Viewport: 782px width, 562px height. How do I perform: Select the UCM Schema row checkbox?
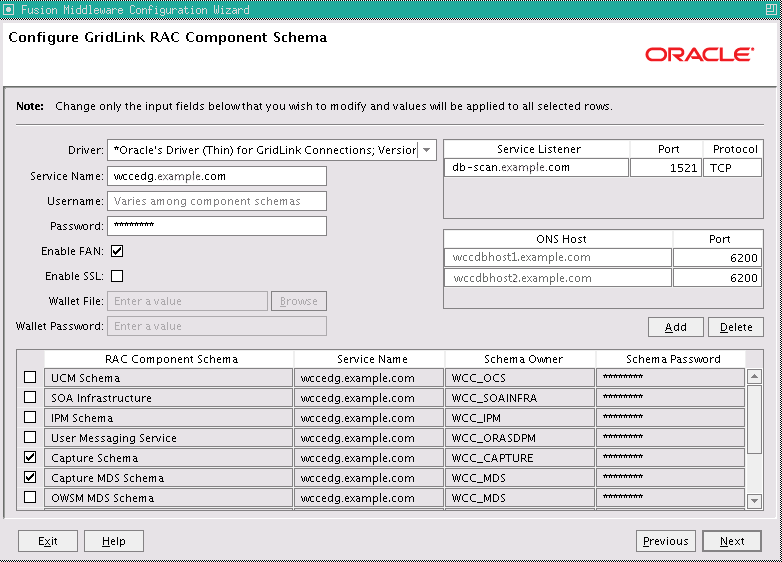[30, 377]
